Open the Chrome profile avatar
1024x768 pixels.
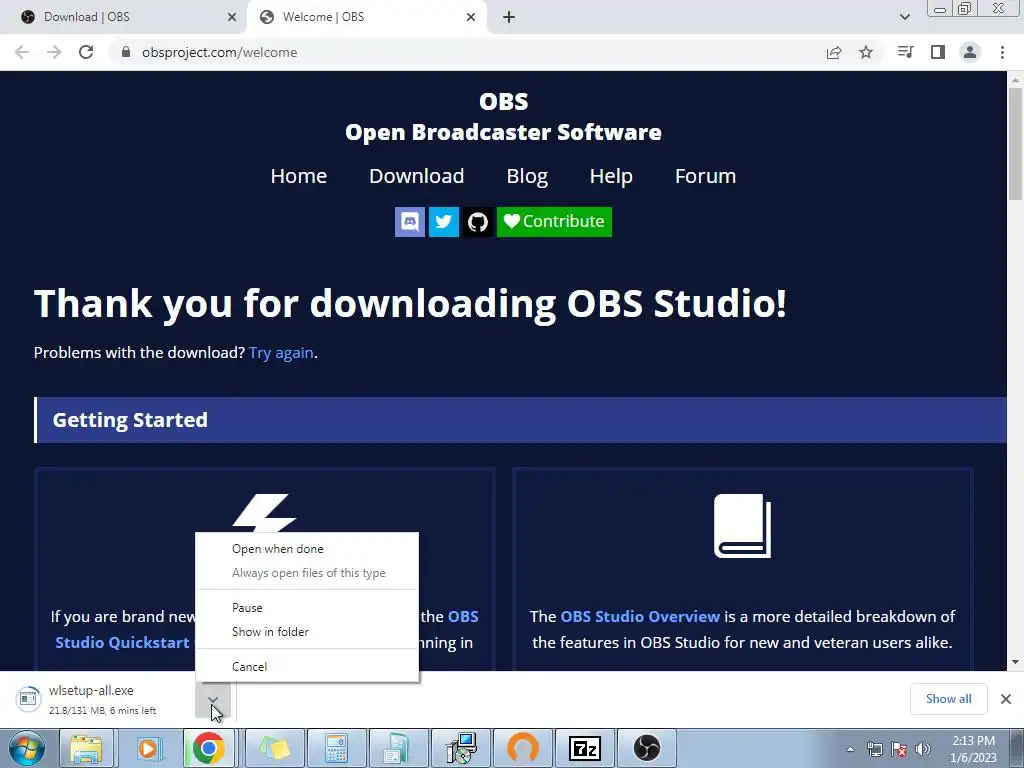[x=970, y=52]
